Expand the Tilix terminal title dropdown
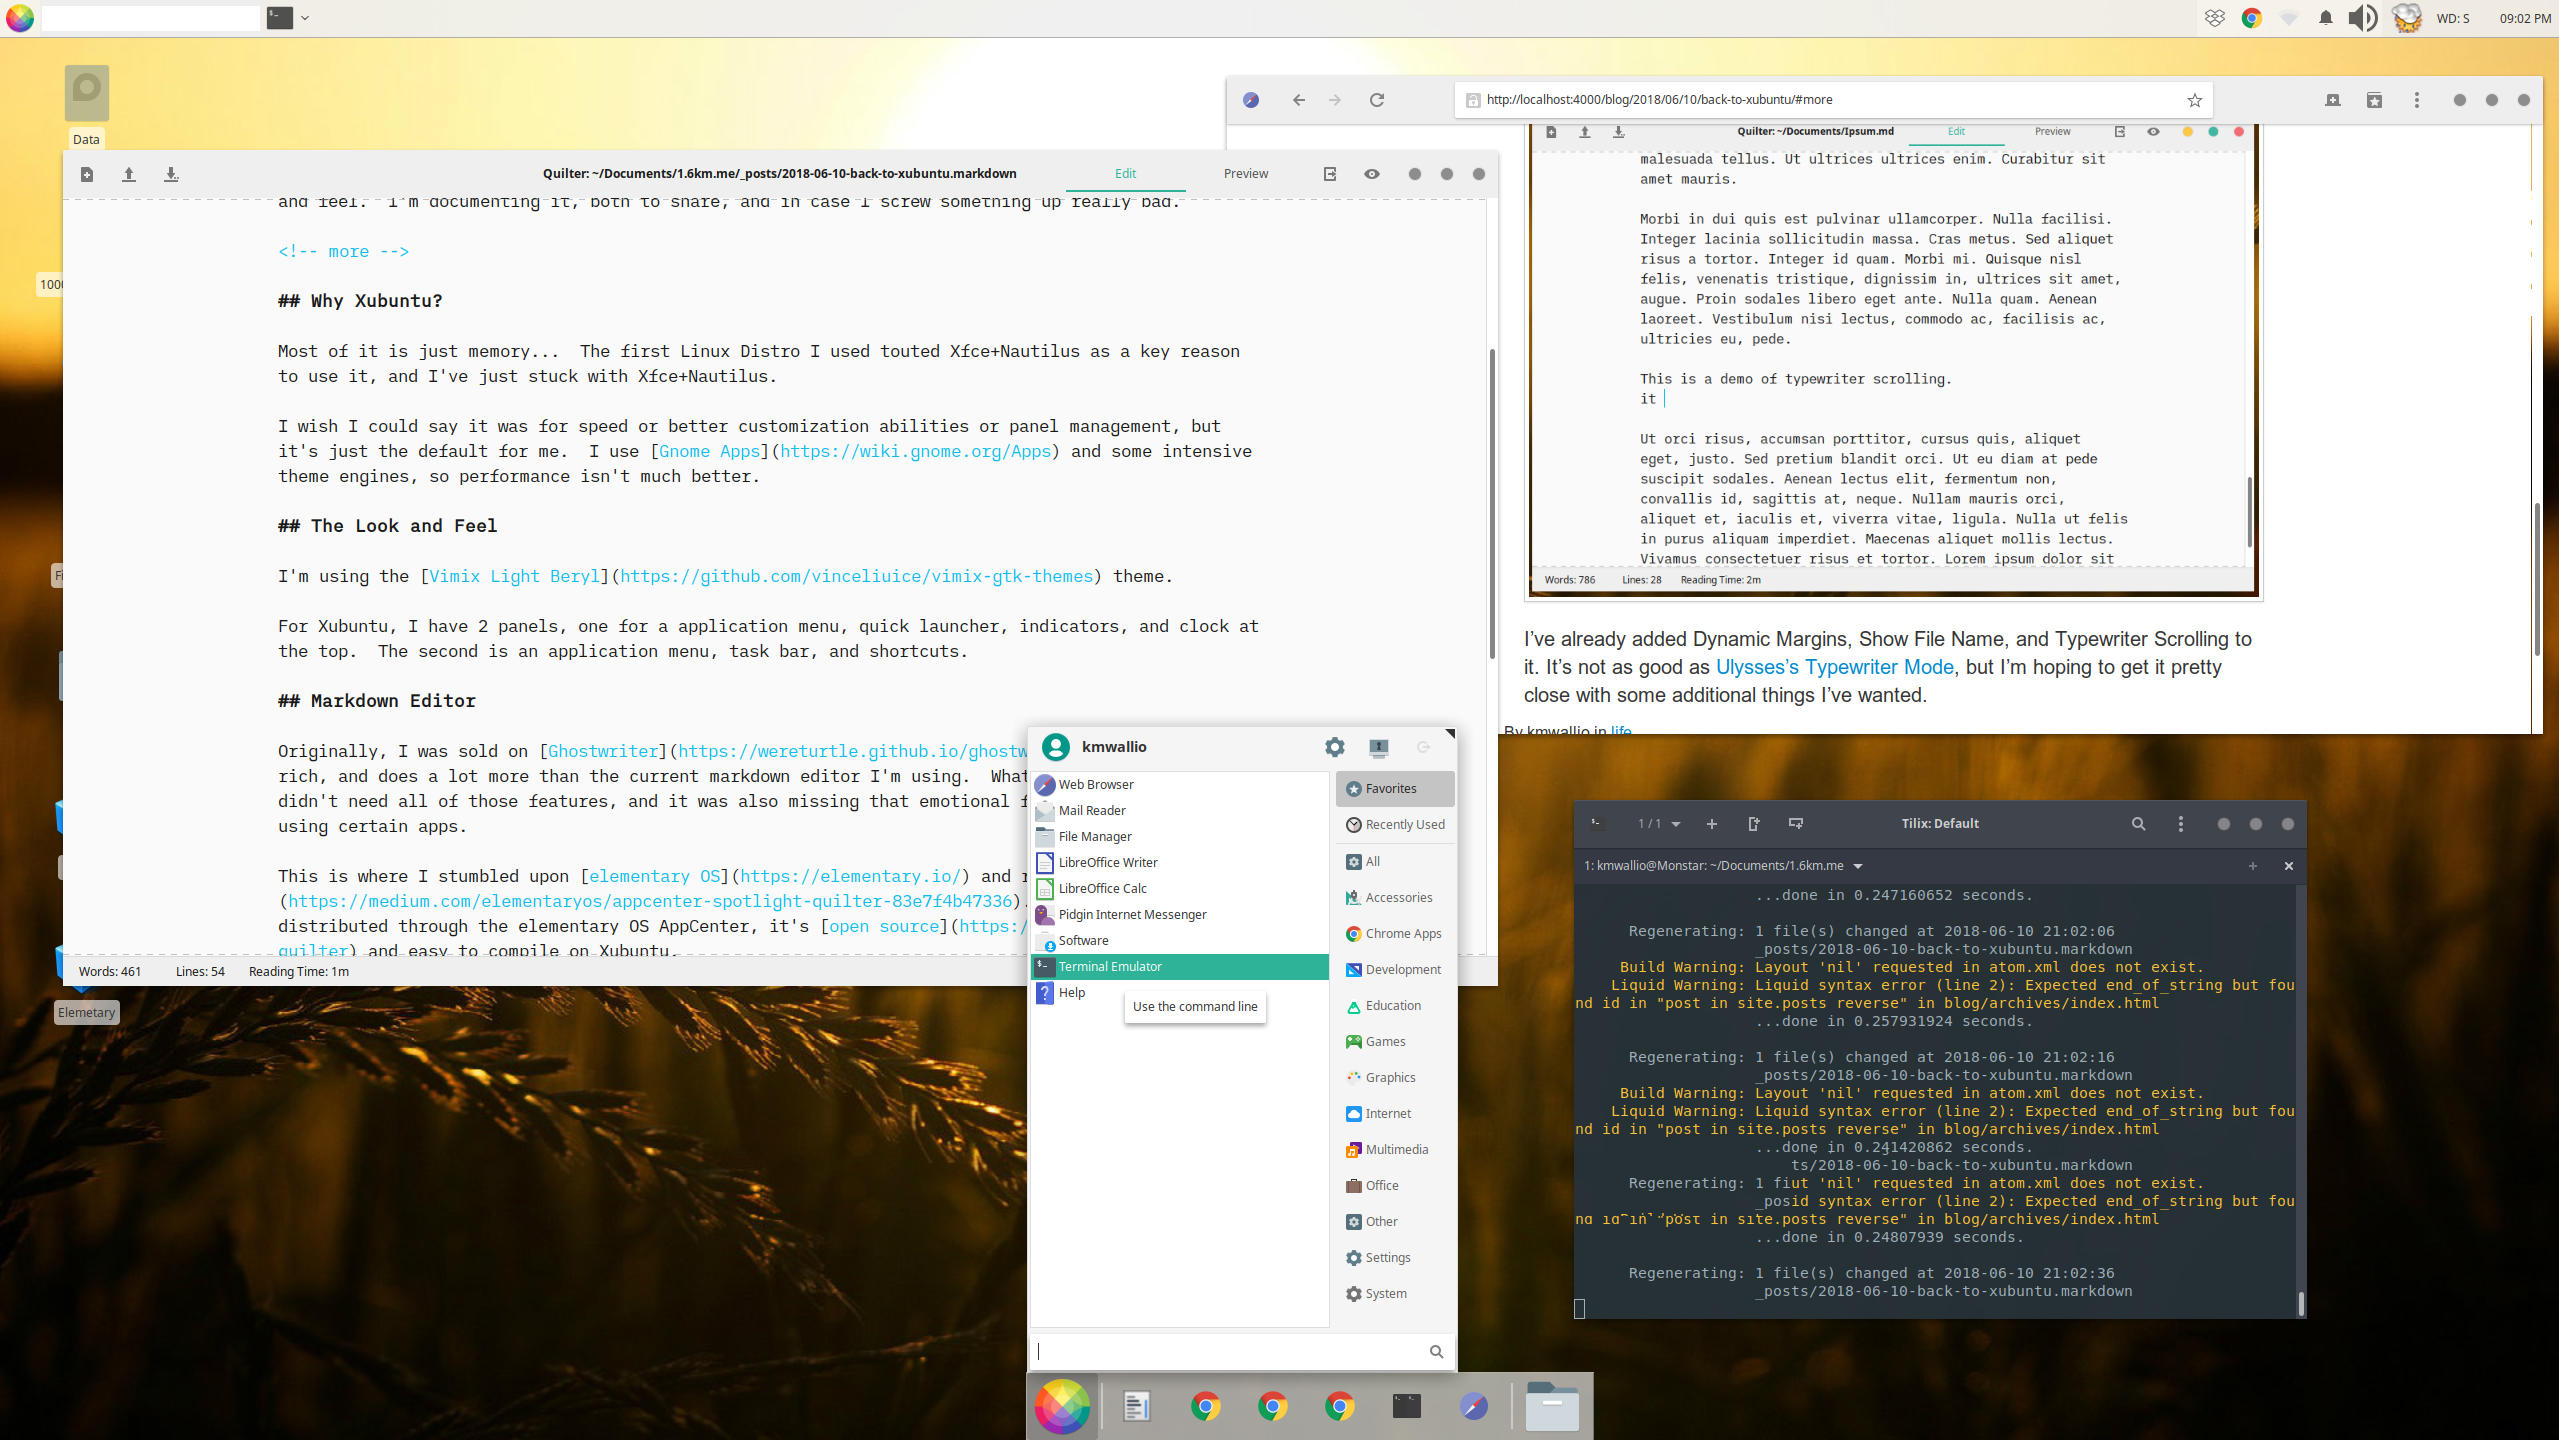 click(x=1858, y=866)
